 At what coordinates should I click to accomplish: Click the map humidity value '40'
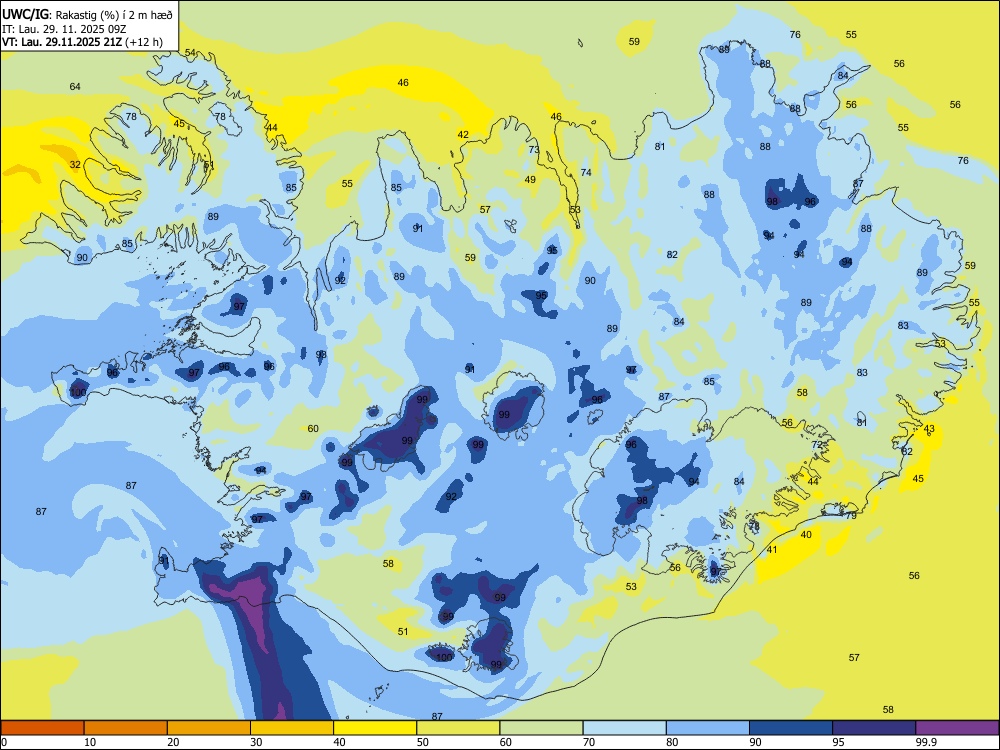coord(806,534)
